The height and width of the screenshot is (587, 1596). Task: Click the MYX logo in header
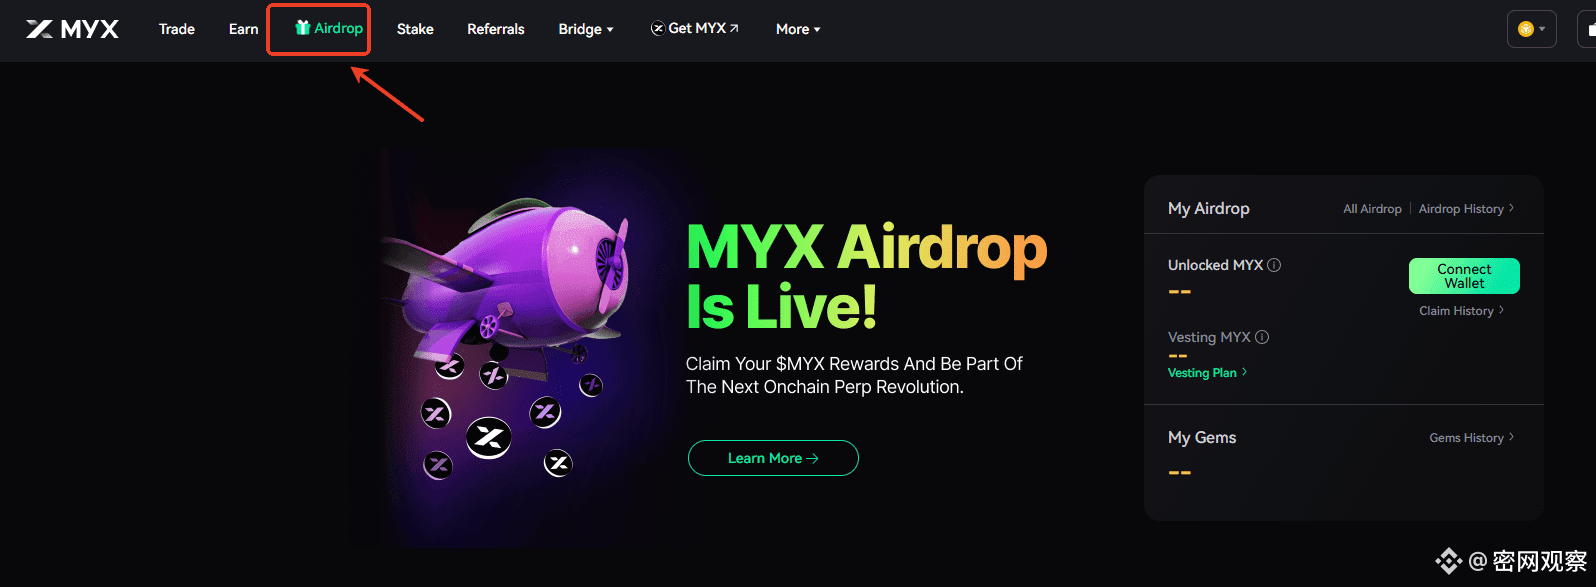72,29
